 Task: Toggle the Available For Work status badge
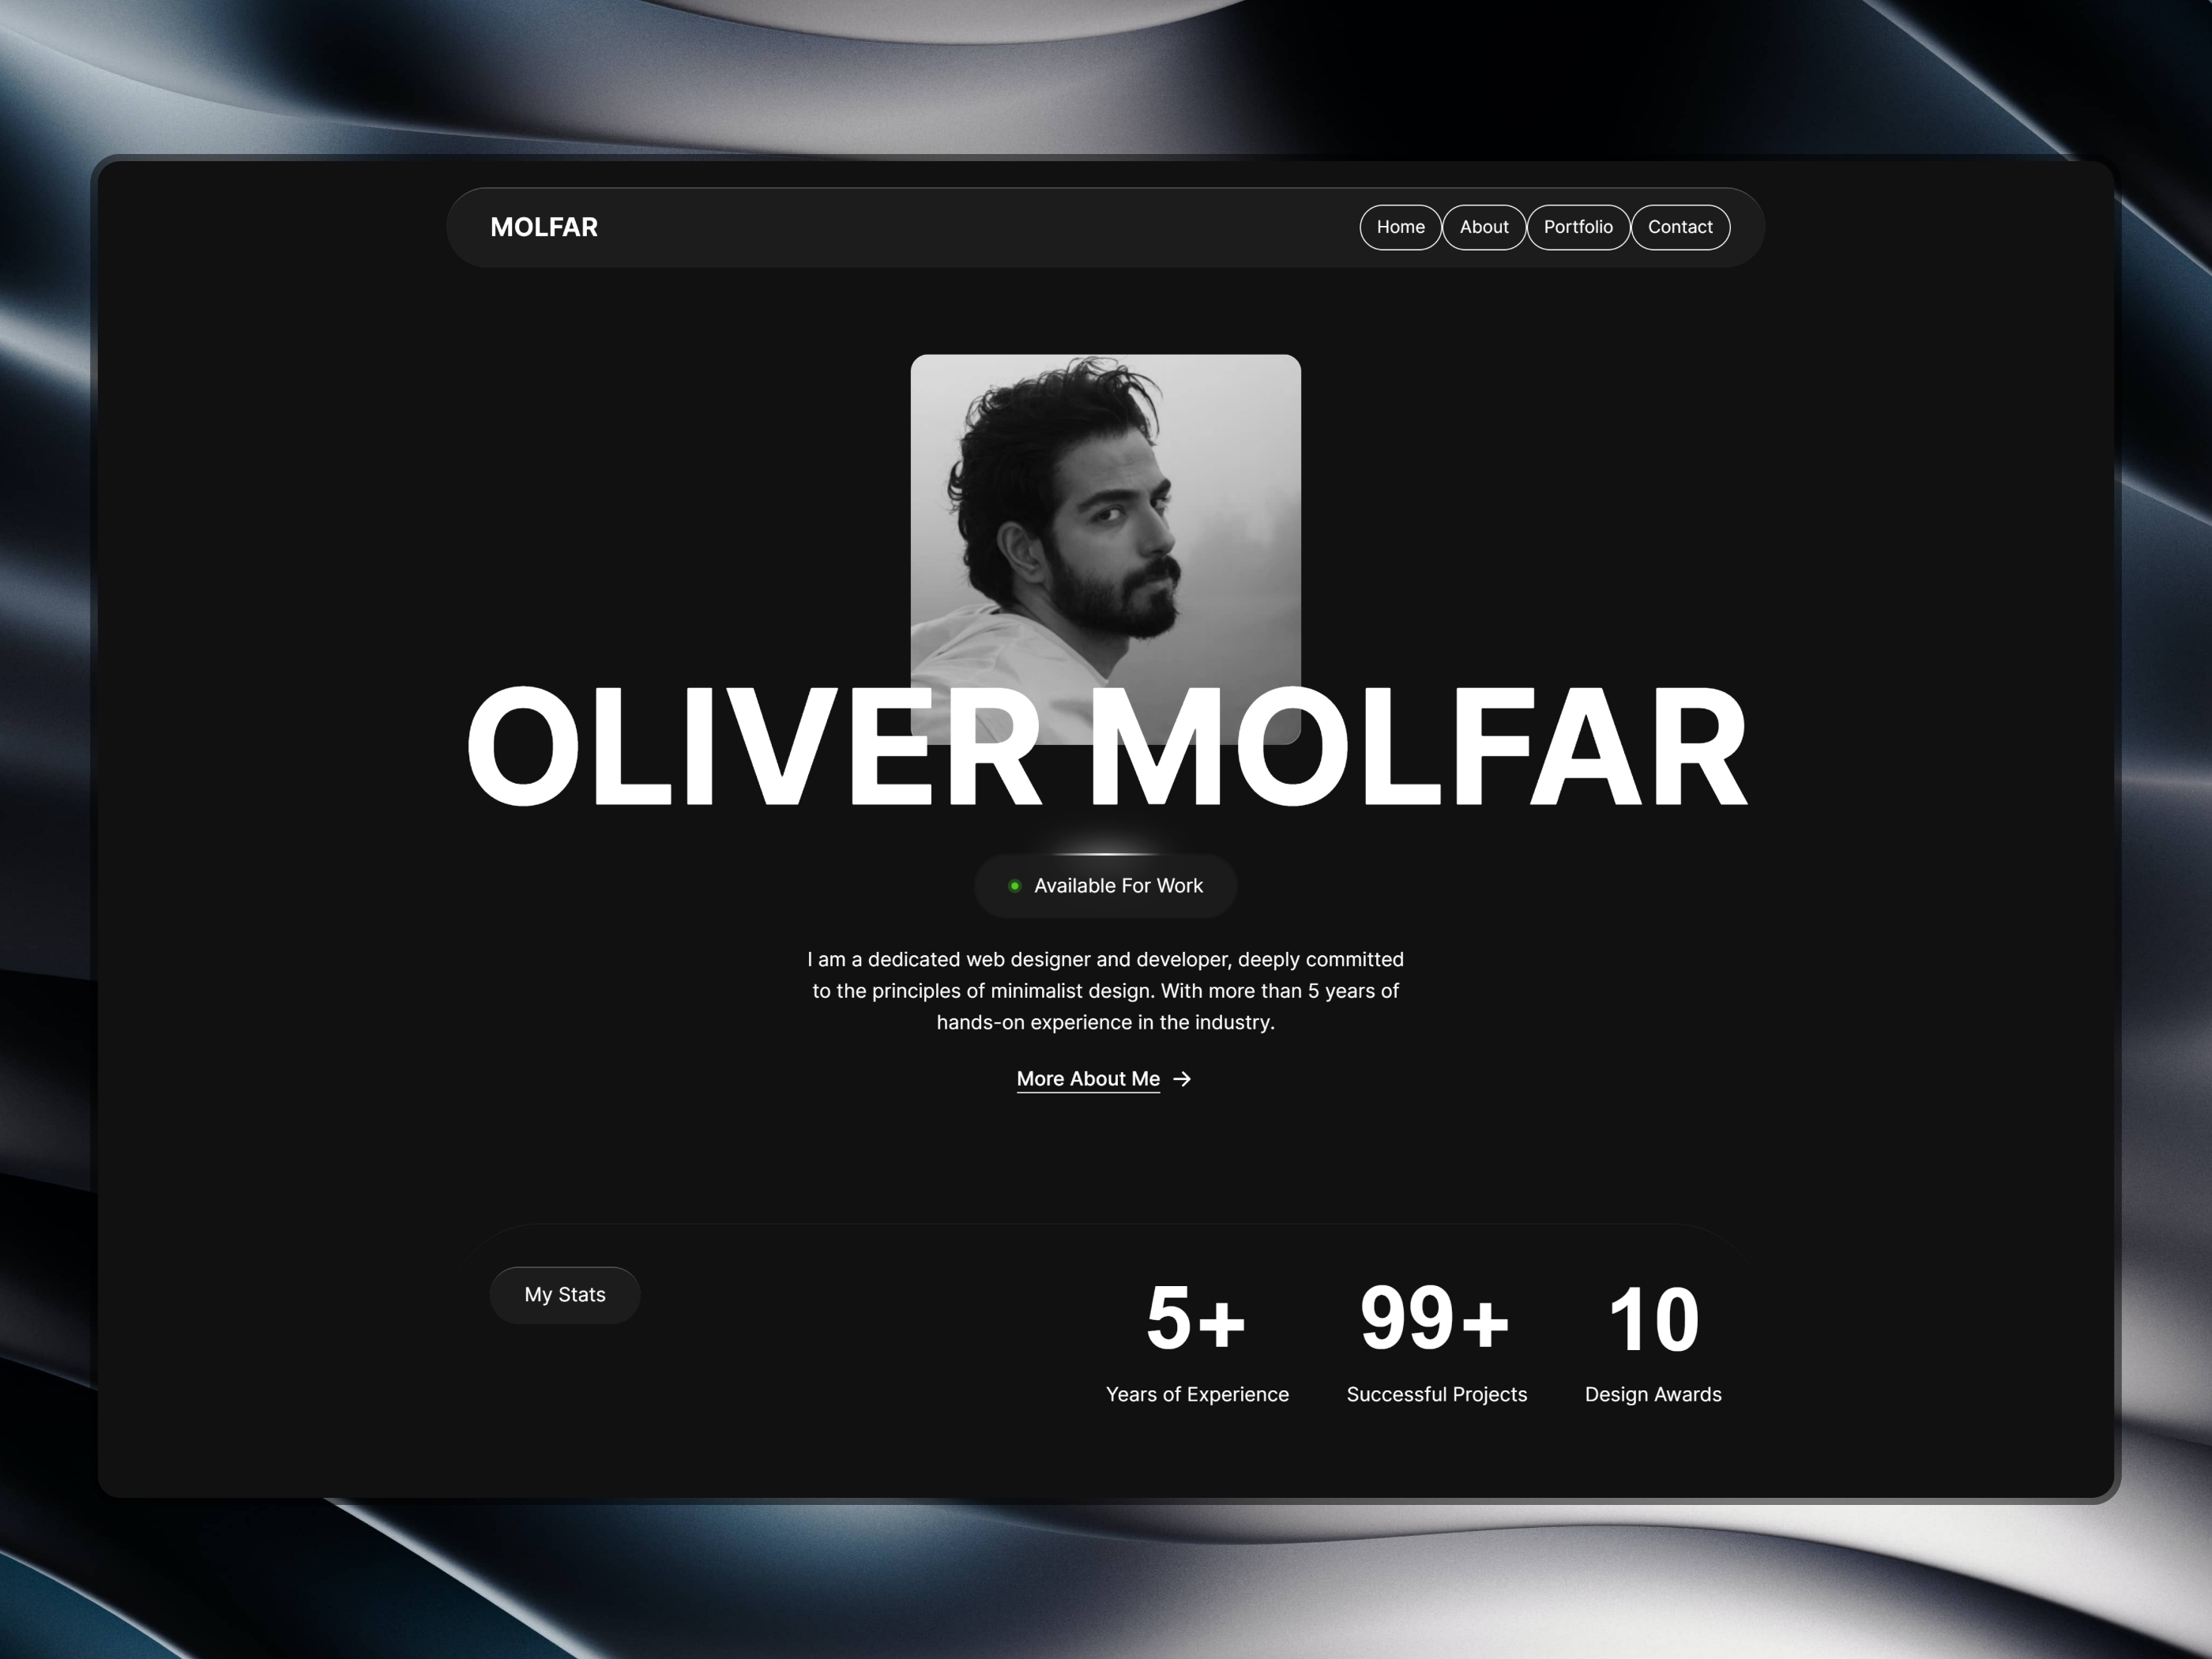[1106, 886]
